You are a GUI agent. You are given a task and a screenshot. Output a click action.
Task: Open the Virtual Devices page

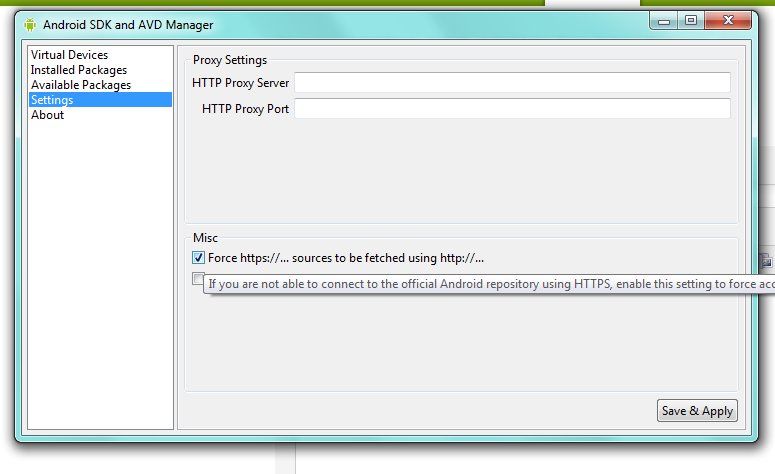[69, 55]
